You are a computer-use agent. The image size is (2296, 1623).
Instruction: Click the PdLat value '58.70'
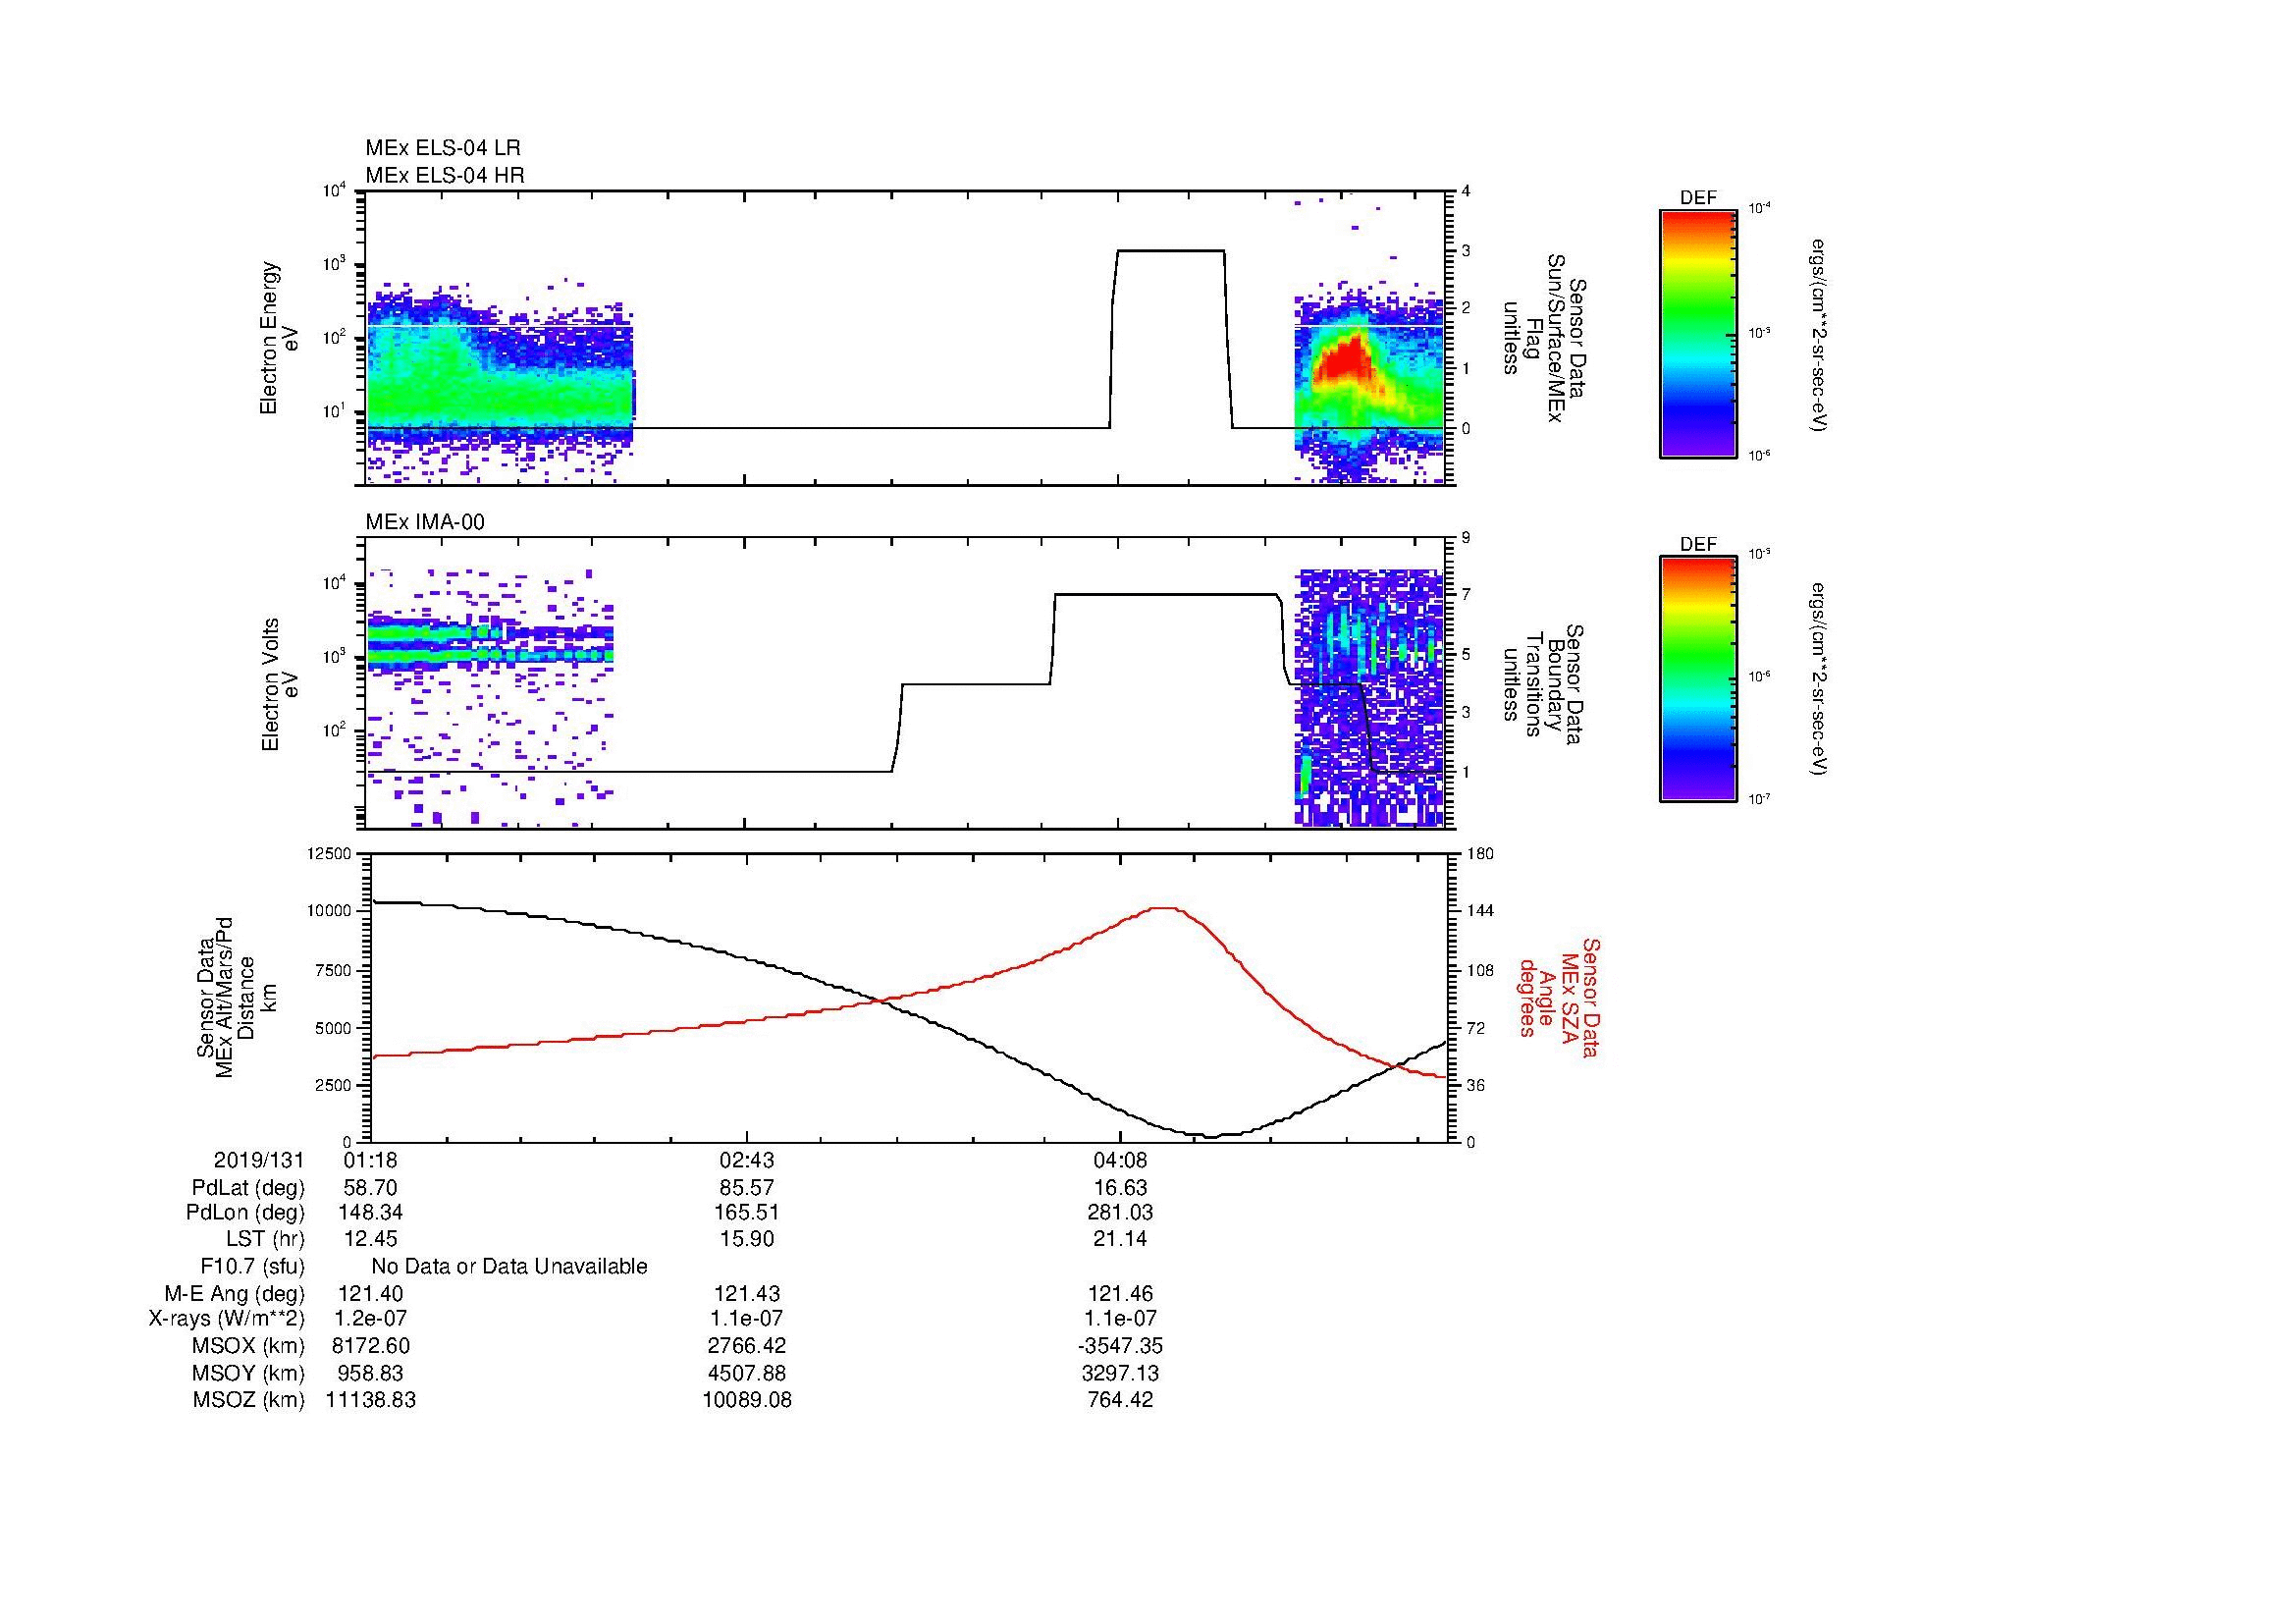click(371, 1188)
